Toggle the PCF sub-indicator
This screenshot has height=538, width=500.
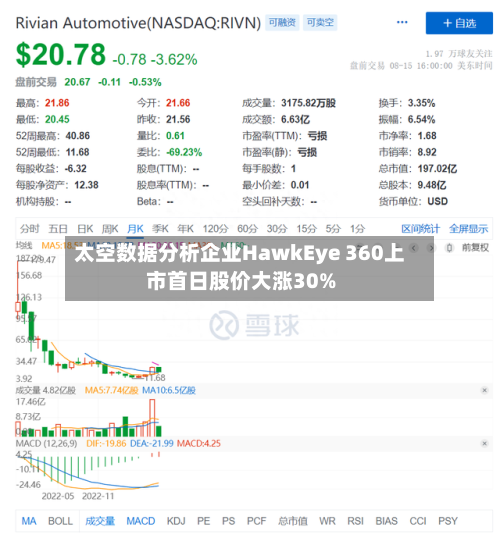[x=256, y=521]
